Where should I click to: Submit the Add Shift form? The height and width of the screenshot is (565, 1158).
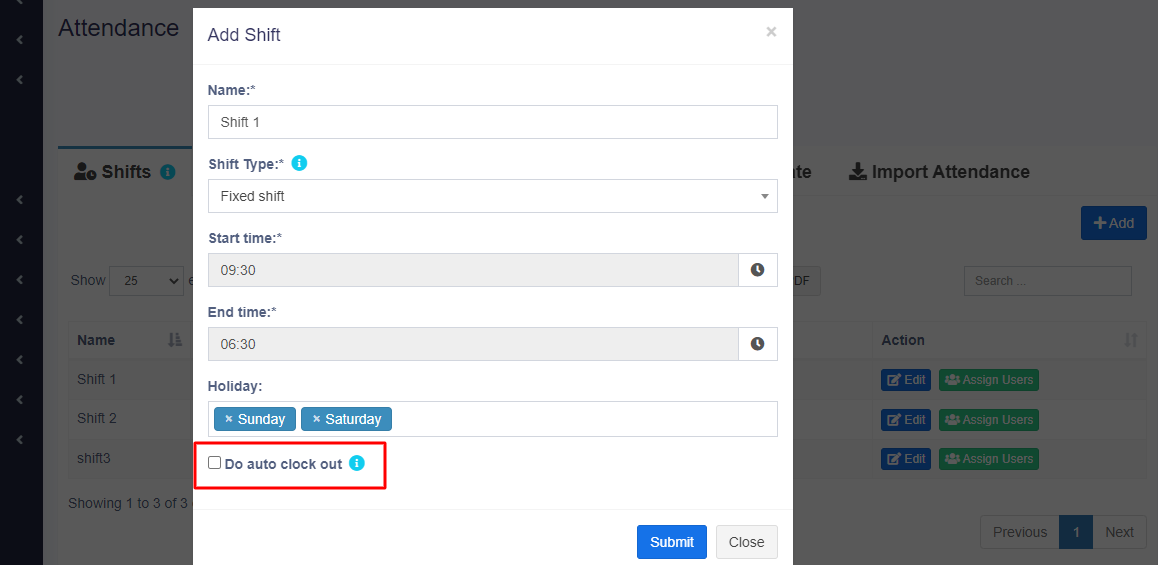click(671, 542)
